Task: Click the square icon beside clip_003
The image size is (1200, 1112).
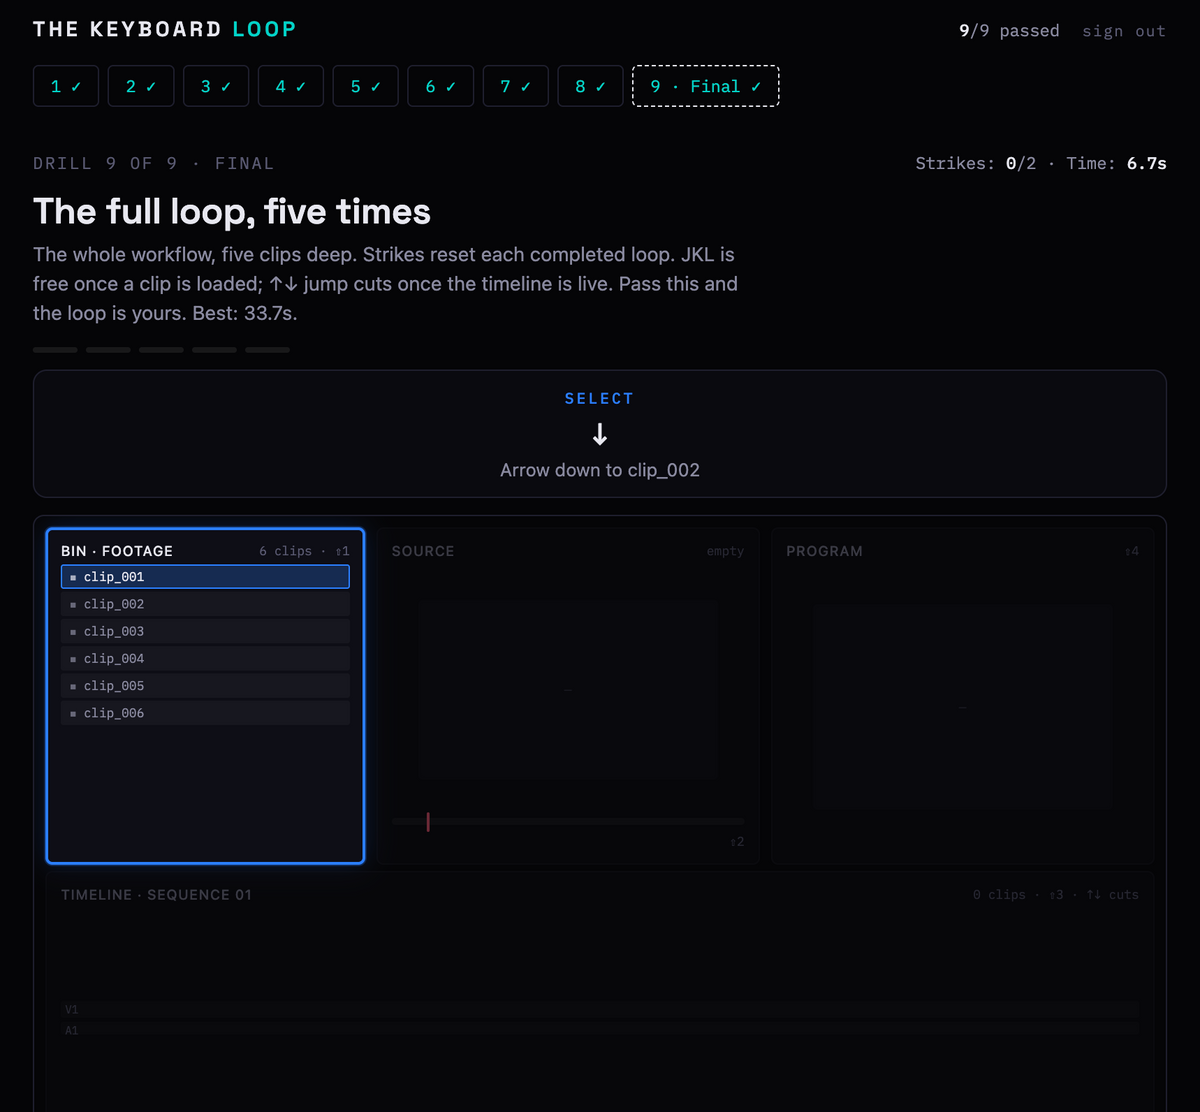Action: click(x=73, y=632)
